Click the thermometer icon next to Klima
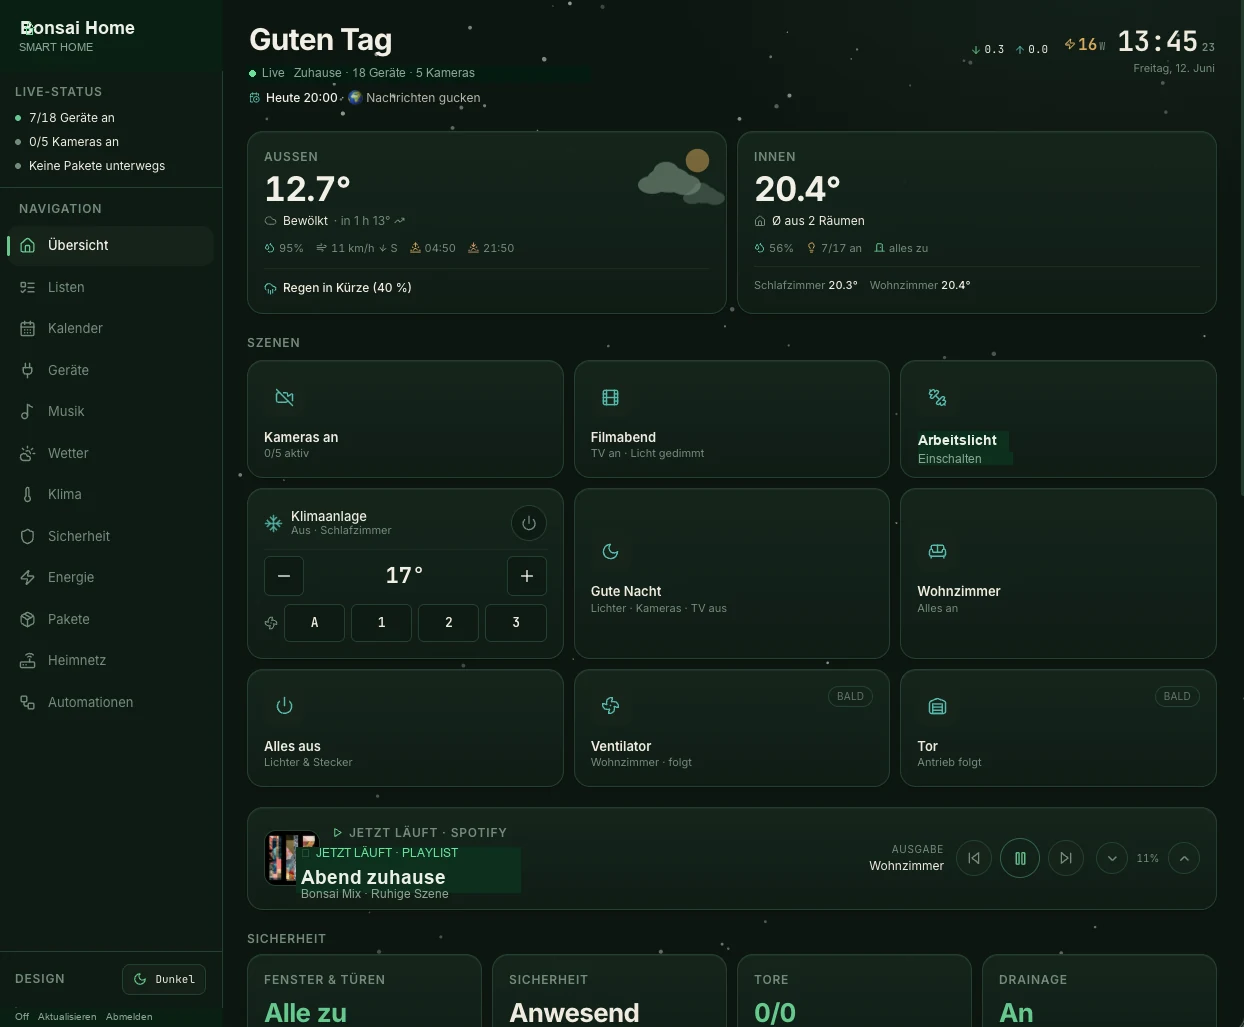 point(28,494)
